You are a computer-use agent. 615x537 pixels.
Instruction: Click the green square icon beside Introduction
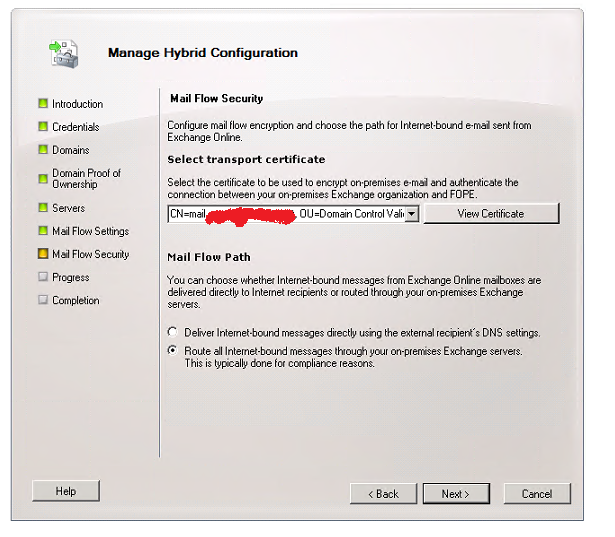[43, 104]
